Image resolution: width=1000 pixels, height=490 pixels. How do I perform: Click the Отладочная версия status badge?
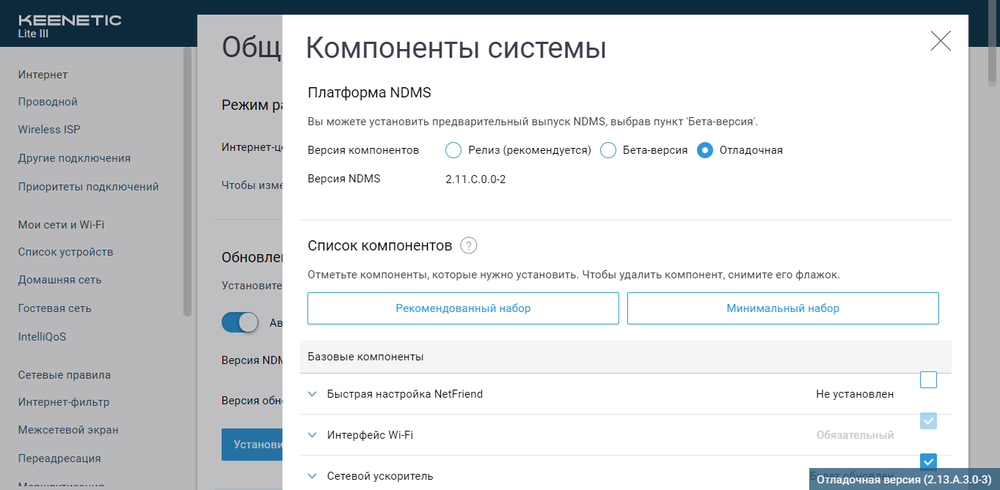pyautogui.click(x=903, y=479)
